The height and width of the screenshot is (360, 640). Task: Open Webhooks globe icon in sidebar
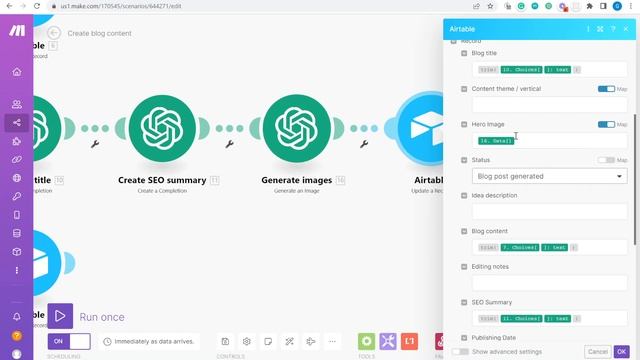point(17,178)
